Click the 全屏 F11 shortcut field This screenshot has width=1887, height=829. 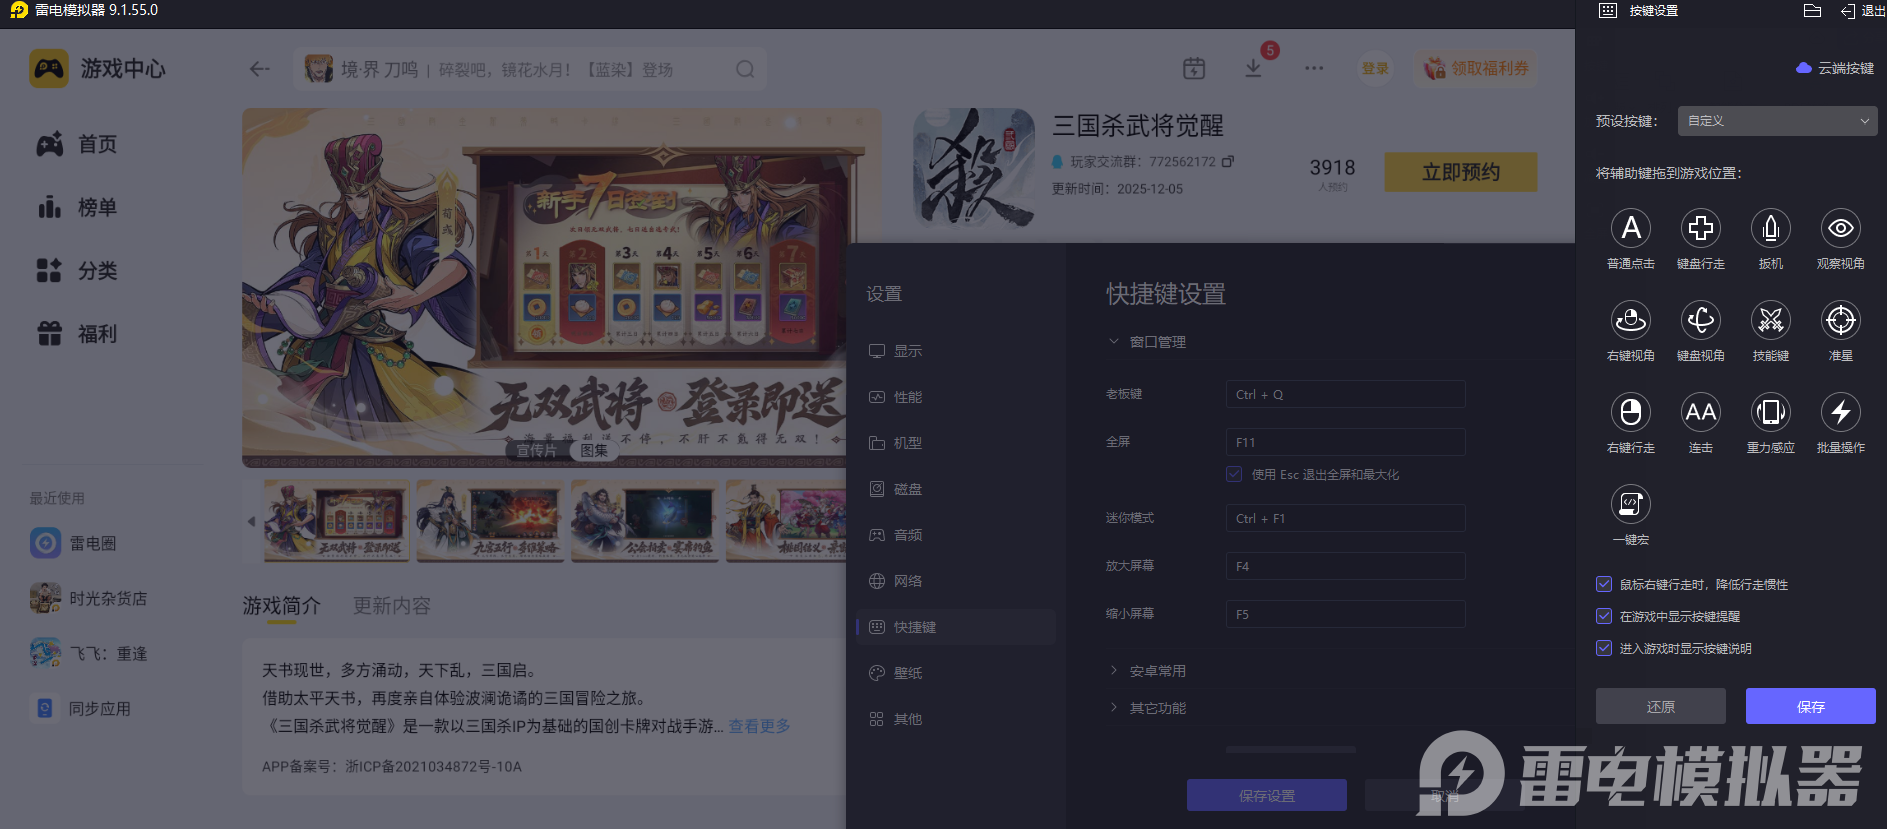(x=1346, y=442)
